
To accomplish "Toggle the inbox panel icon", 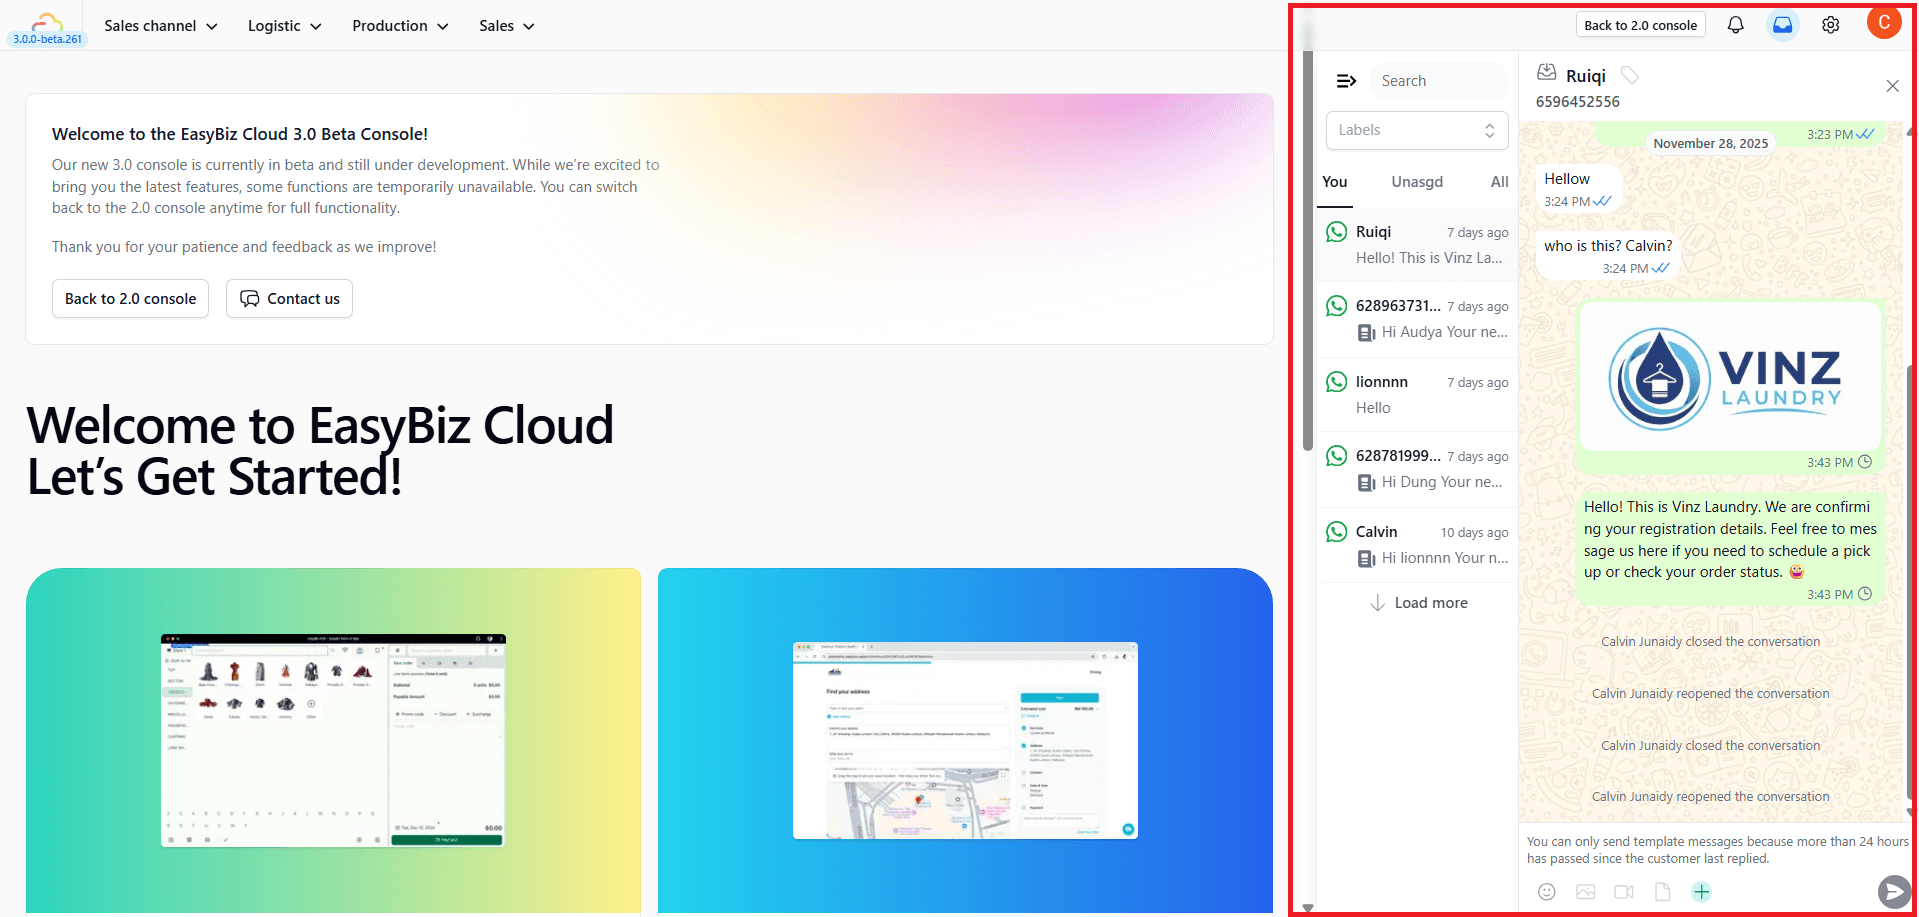I will 1782,25.
